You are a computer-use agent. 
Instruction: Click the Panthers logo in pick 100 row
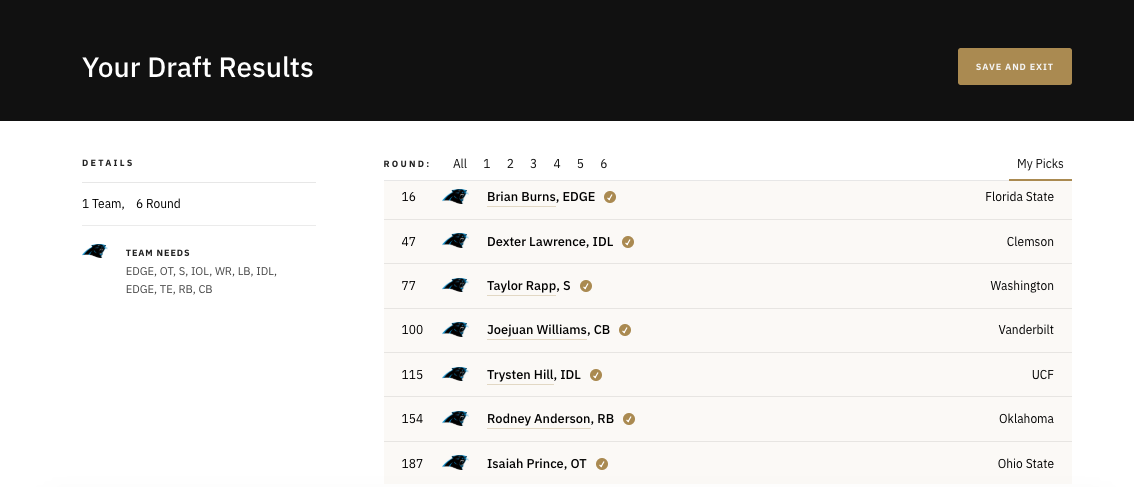[x=455, y=330]
